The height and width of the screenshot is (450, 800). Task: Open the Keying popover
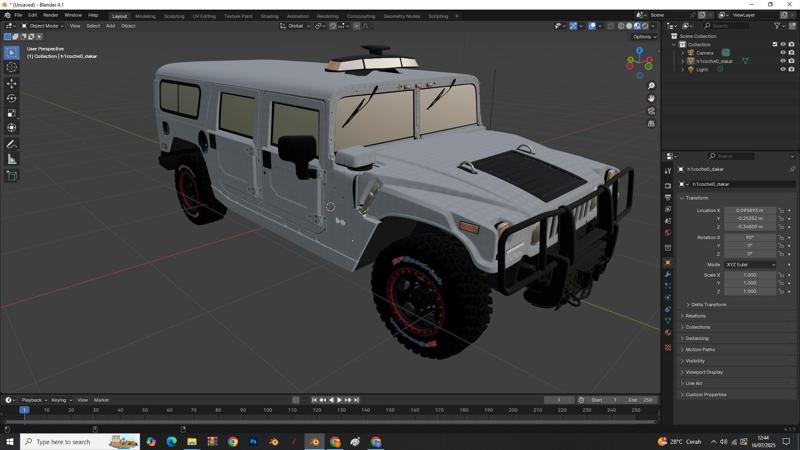pos(61,400)
